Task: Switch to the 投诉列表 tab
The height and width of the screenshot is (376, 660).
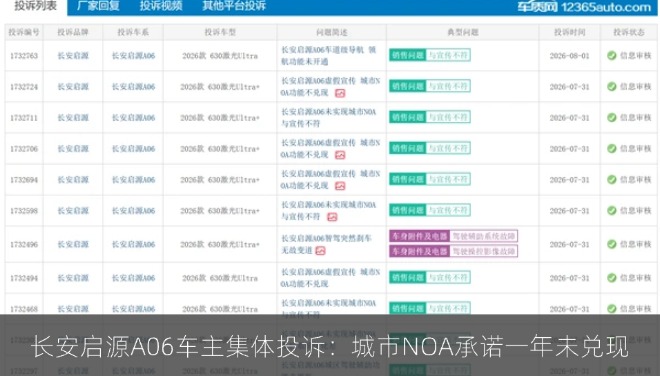Action: [35, 6]
